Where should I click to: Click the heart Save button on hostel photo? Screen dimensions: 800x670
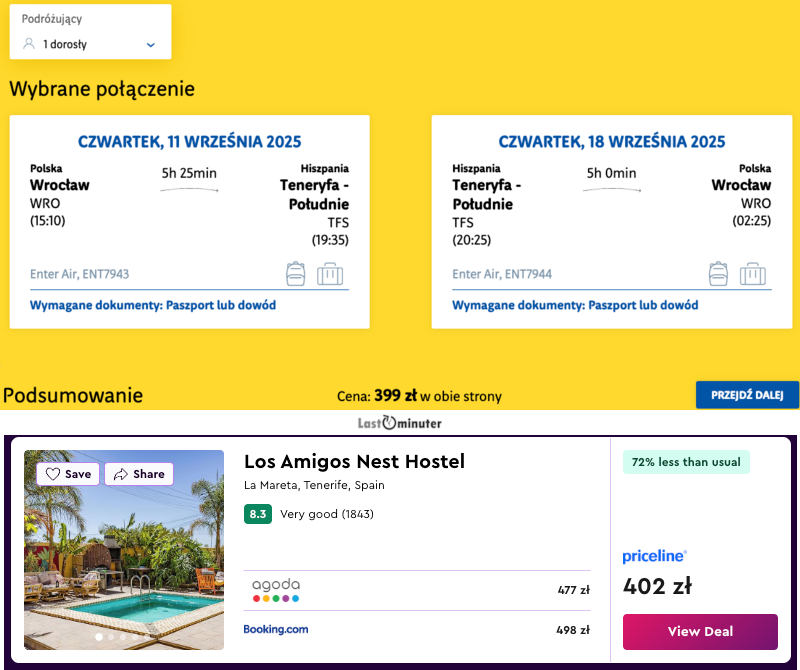tap(68, 474)
